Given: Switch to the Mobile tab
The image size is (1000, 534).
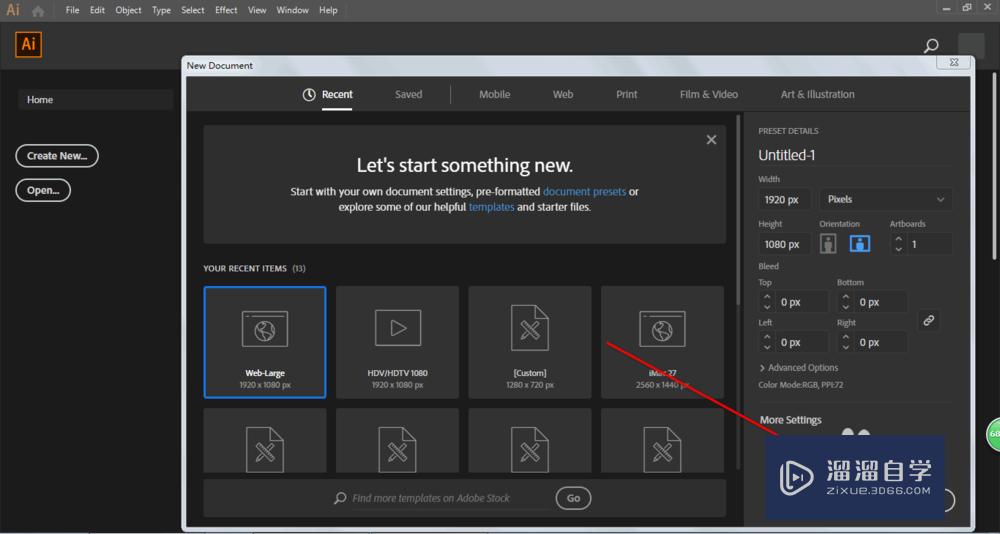Looking at the screenshot, I should 494,94.
